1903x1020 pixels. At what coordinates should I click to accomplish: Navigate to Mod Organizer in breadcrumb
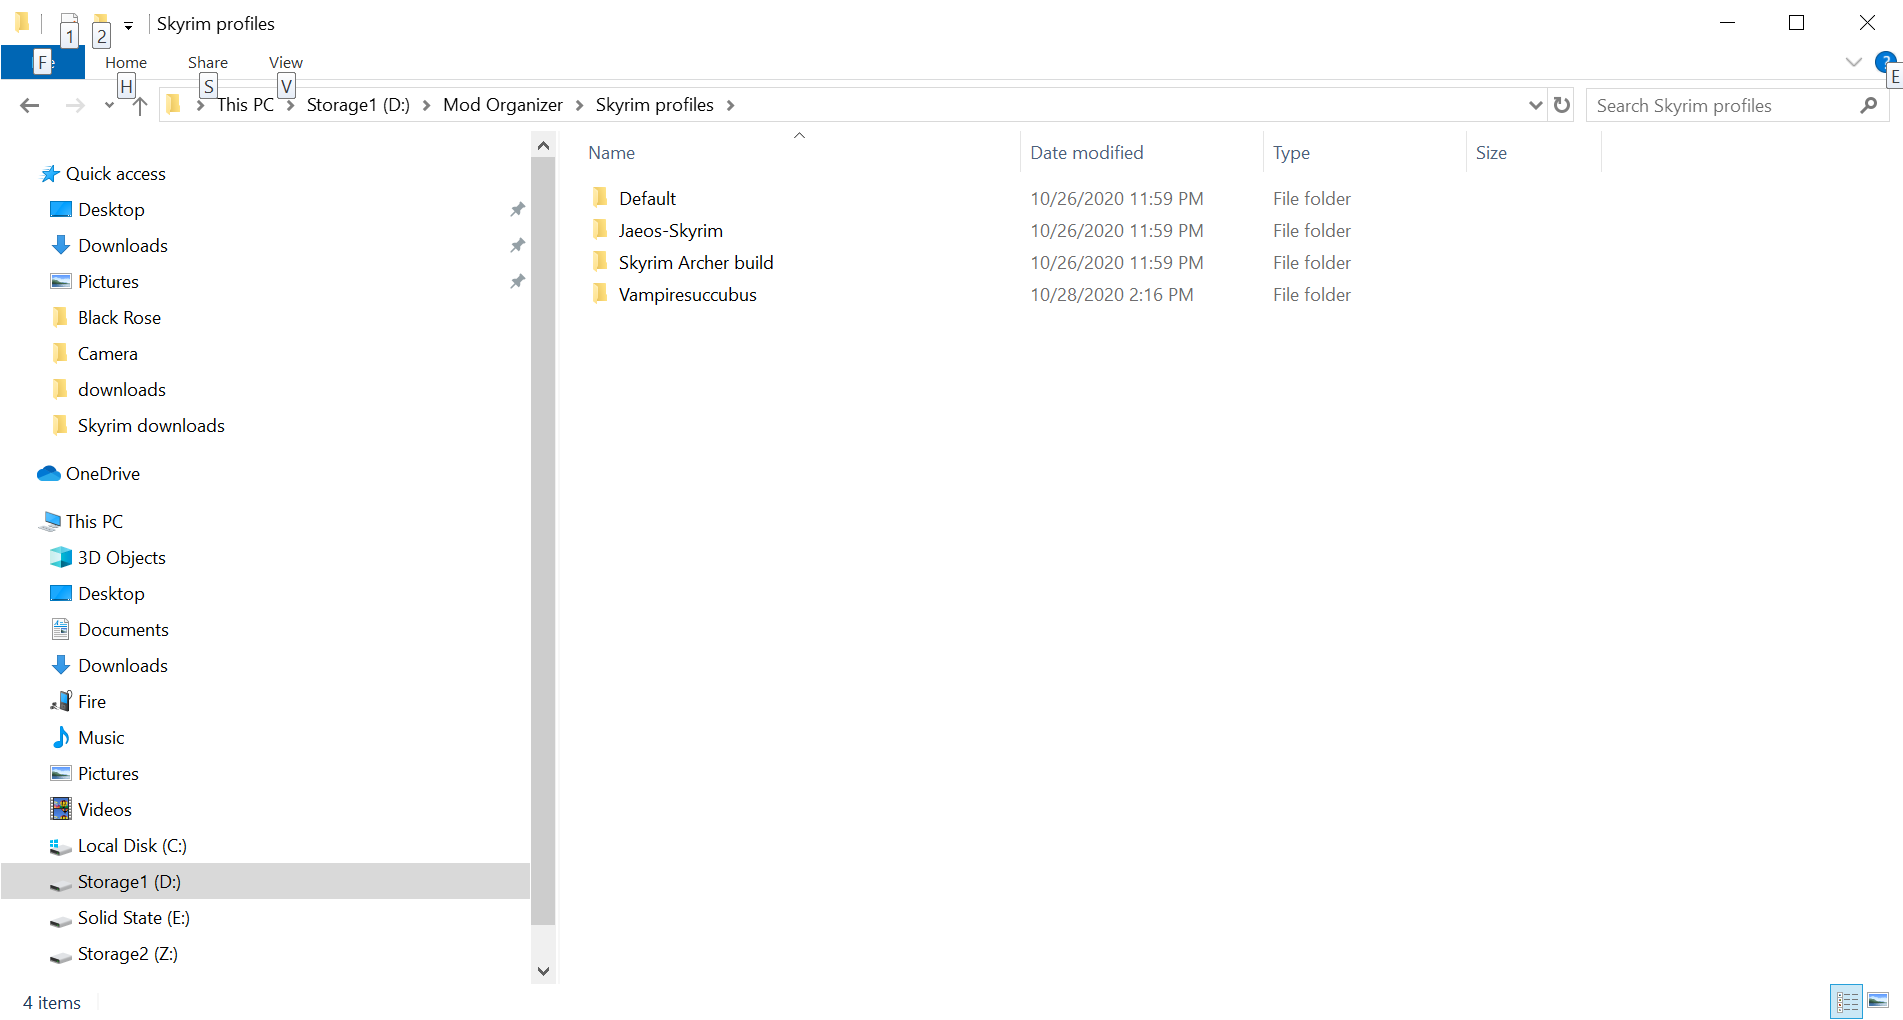[x=503, y=105]
